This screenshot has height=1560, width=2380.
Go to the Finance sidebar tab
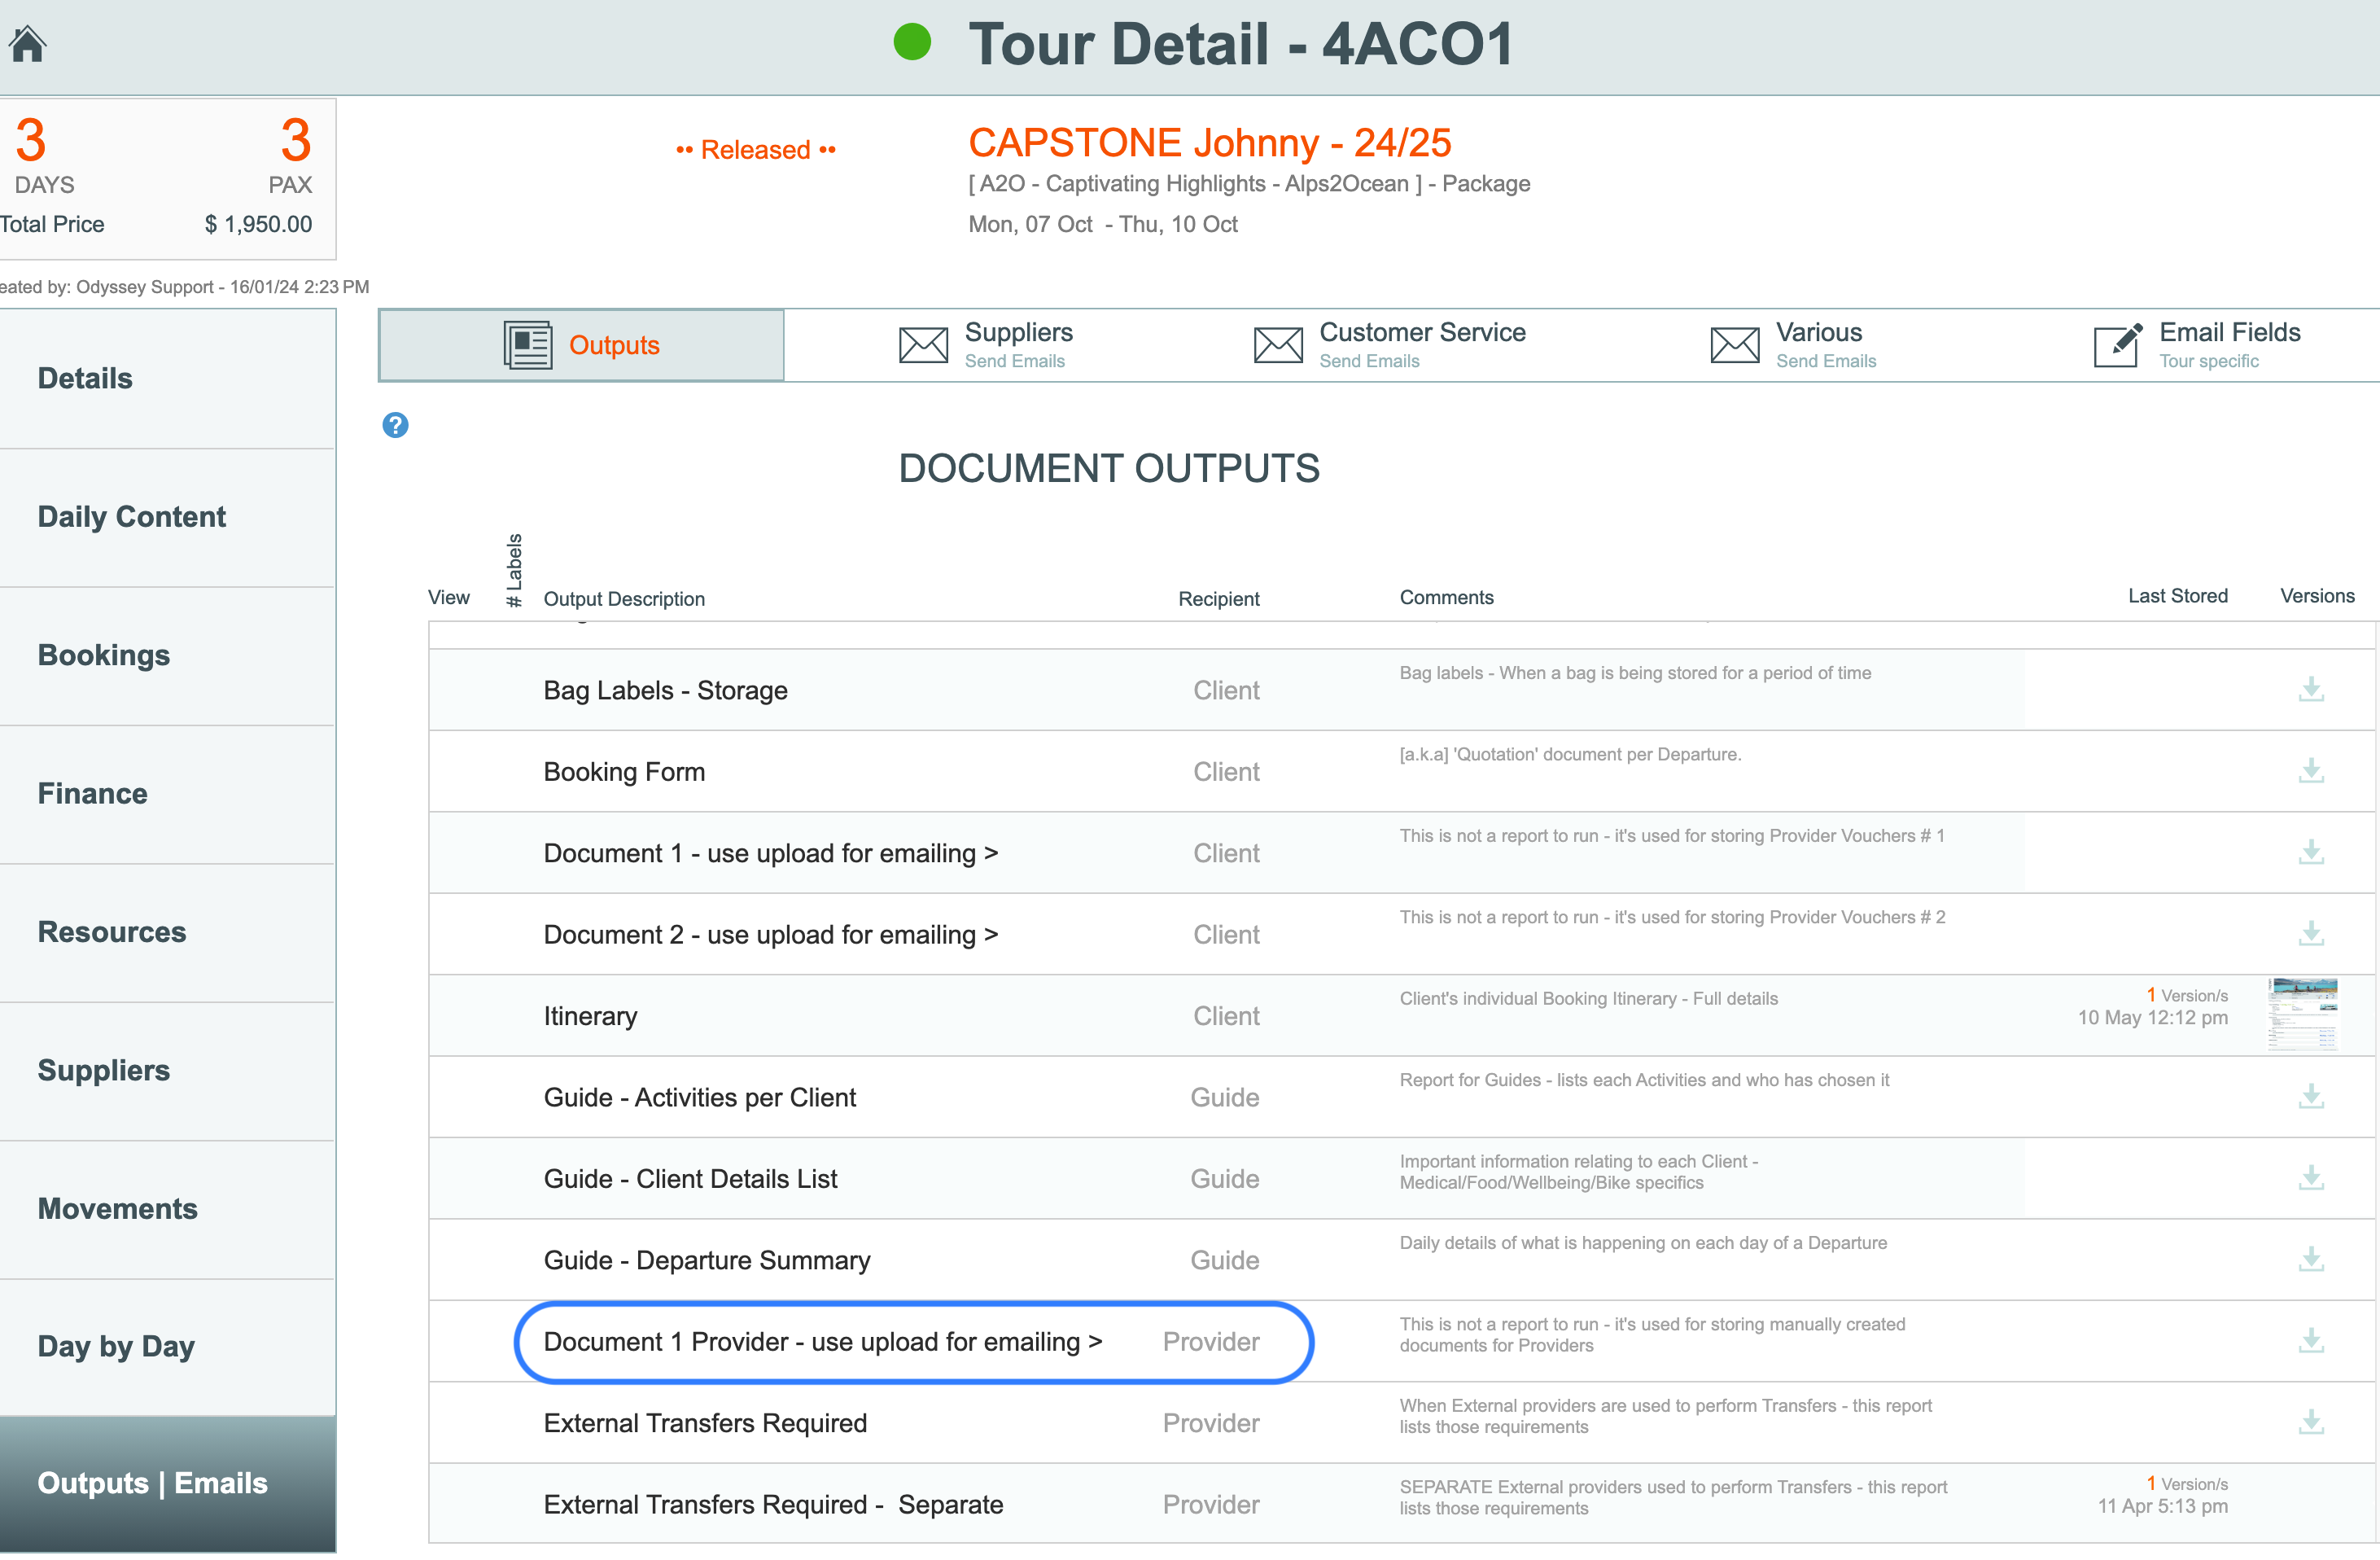coord(92,794)
